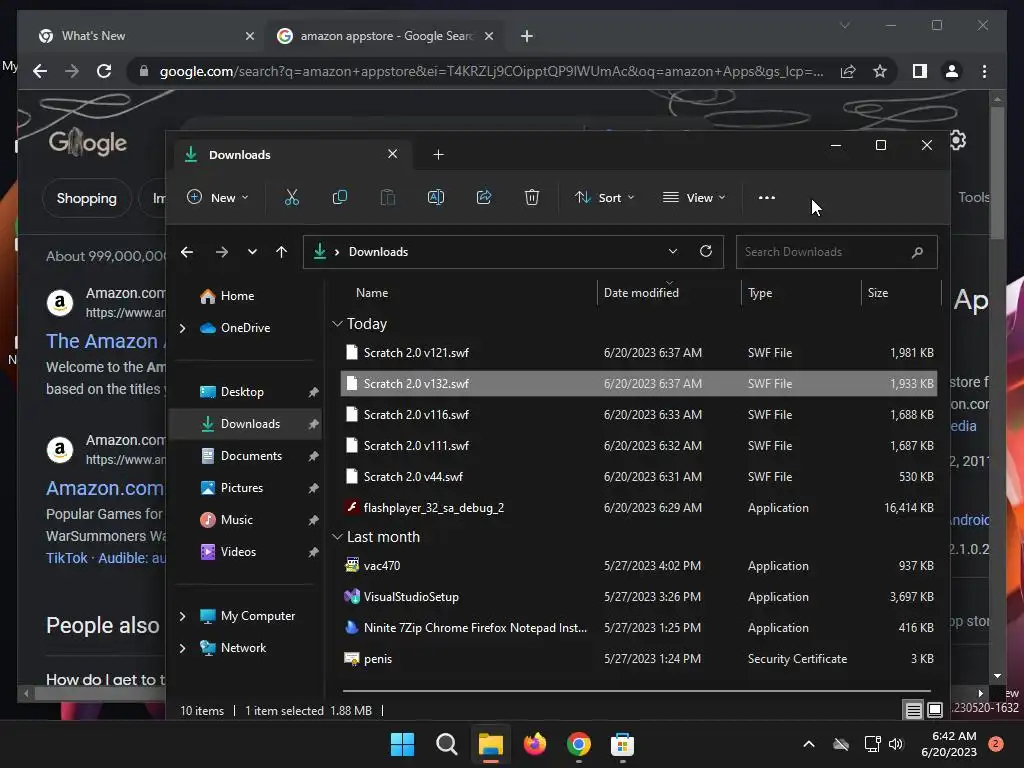Open Windows Start menu
The image size is (1024, 768).
point(402,744)
